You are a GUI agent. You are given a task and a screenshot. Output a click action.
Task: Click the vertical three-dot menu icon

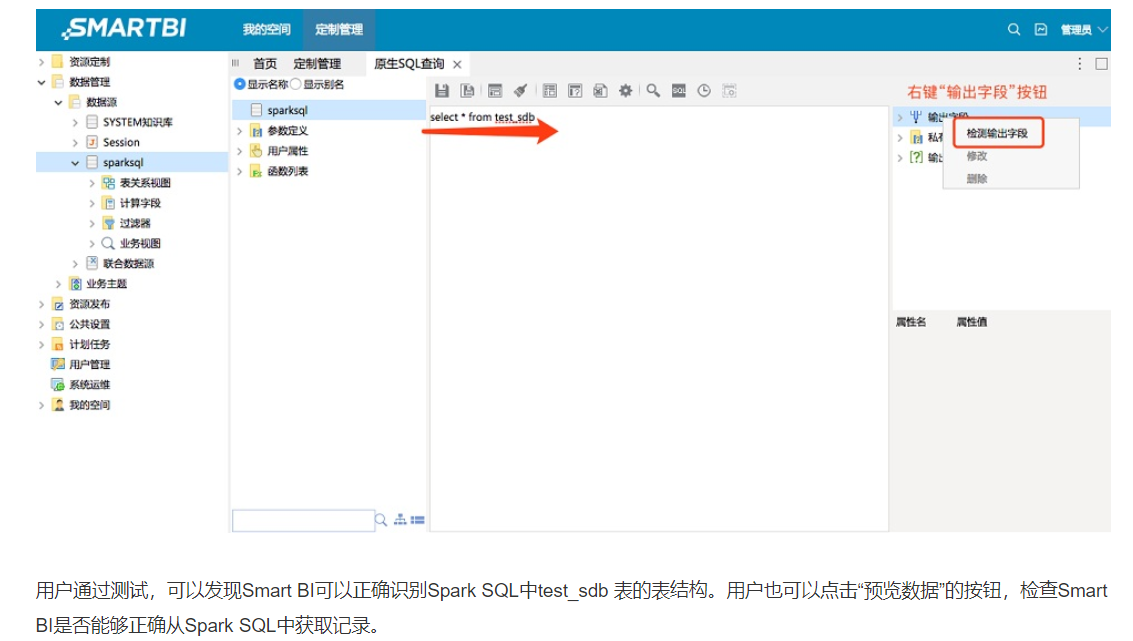pyautogui.click(x=1080, y=64)
